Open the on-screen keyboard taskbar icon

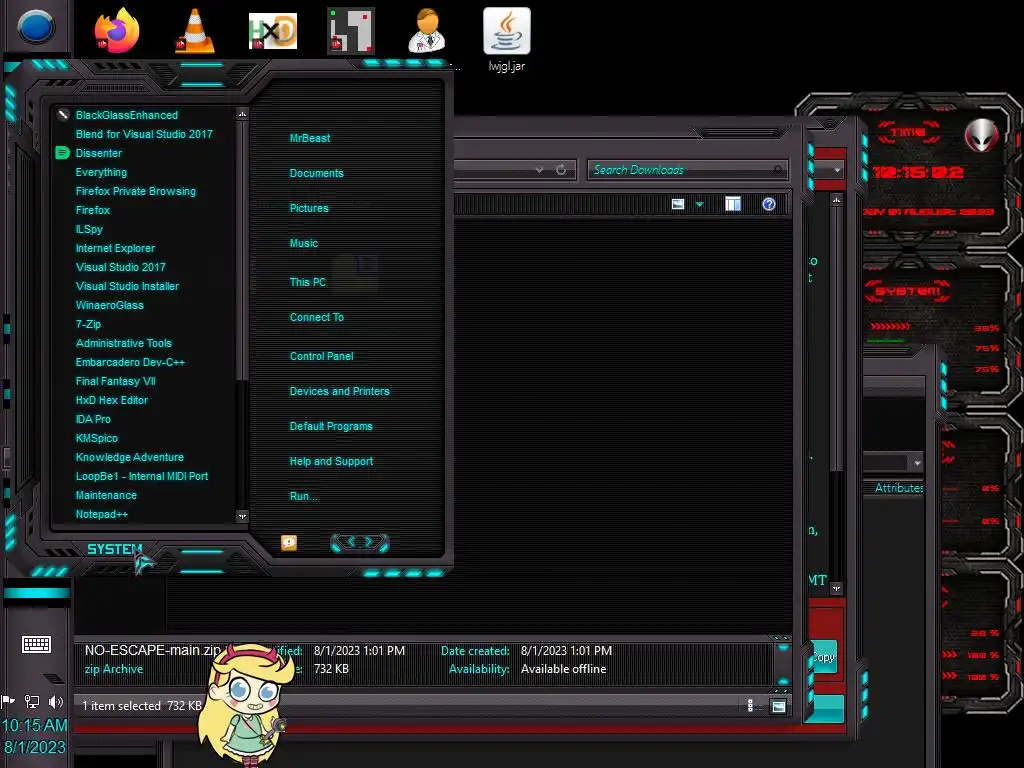(x=36, y=645)
